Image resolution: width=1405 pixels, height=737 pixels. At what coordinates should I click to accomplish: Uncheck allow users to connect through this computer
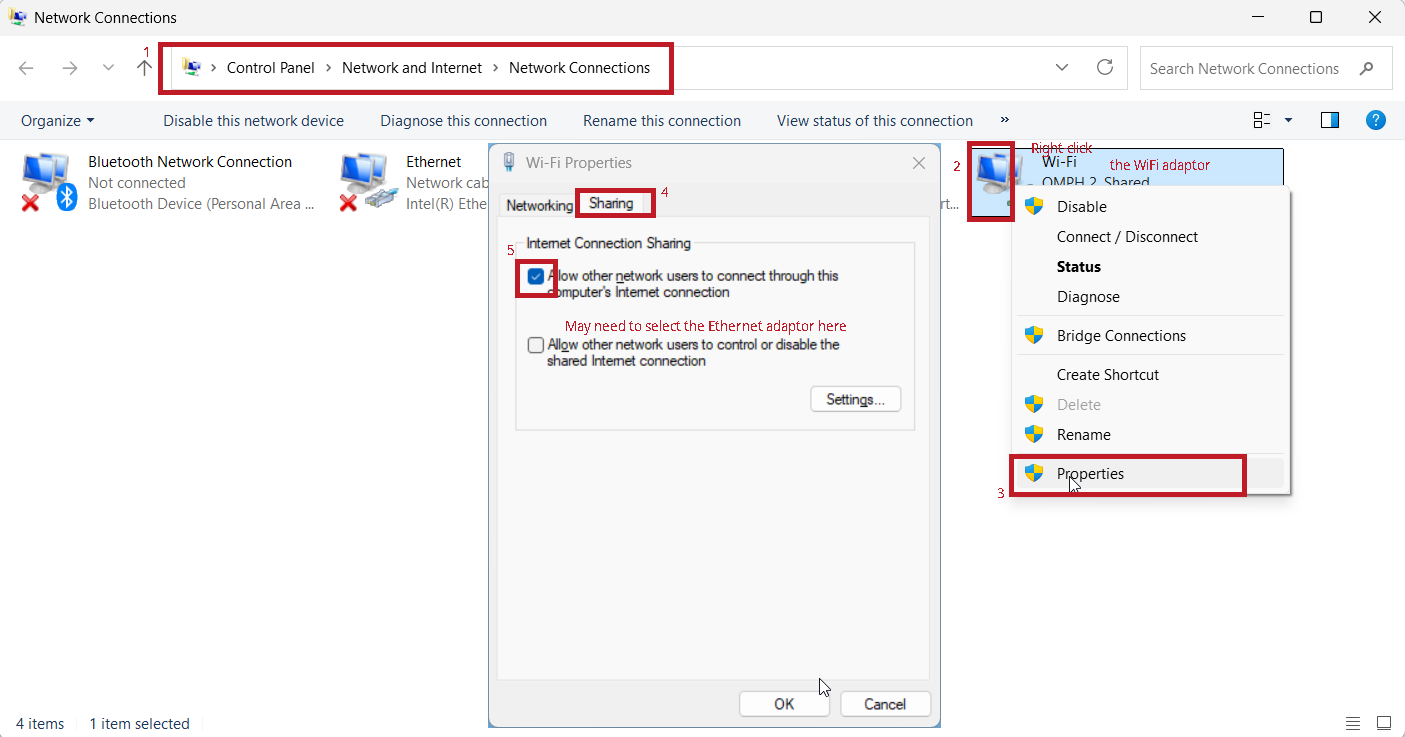[536, 277]
